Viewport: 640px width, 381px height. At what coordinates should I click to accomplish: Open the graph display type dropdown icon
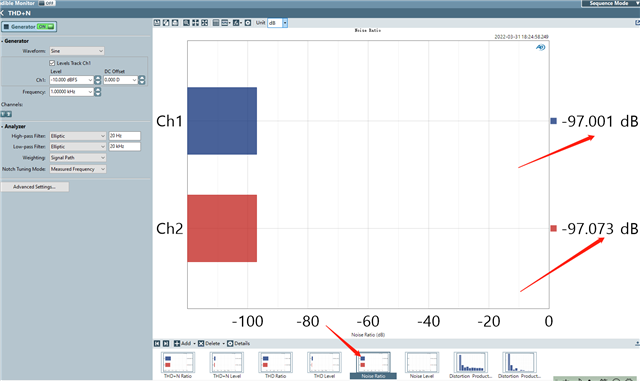point(226,23)
